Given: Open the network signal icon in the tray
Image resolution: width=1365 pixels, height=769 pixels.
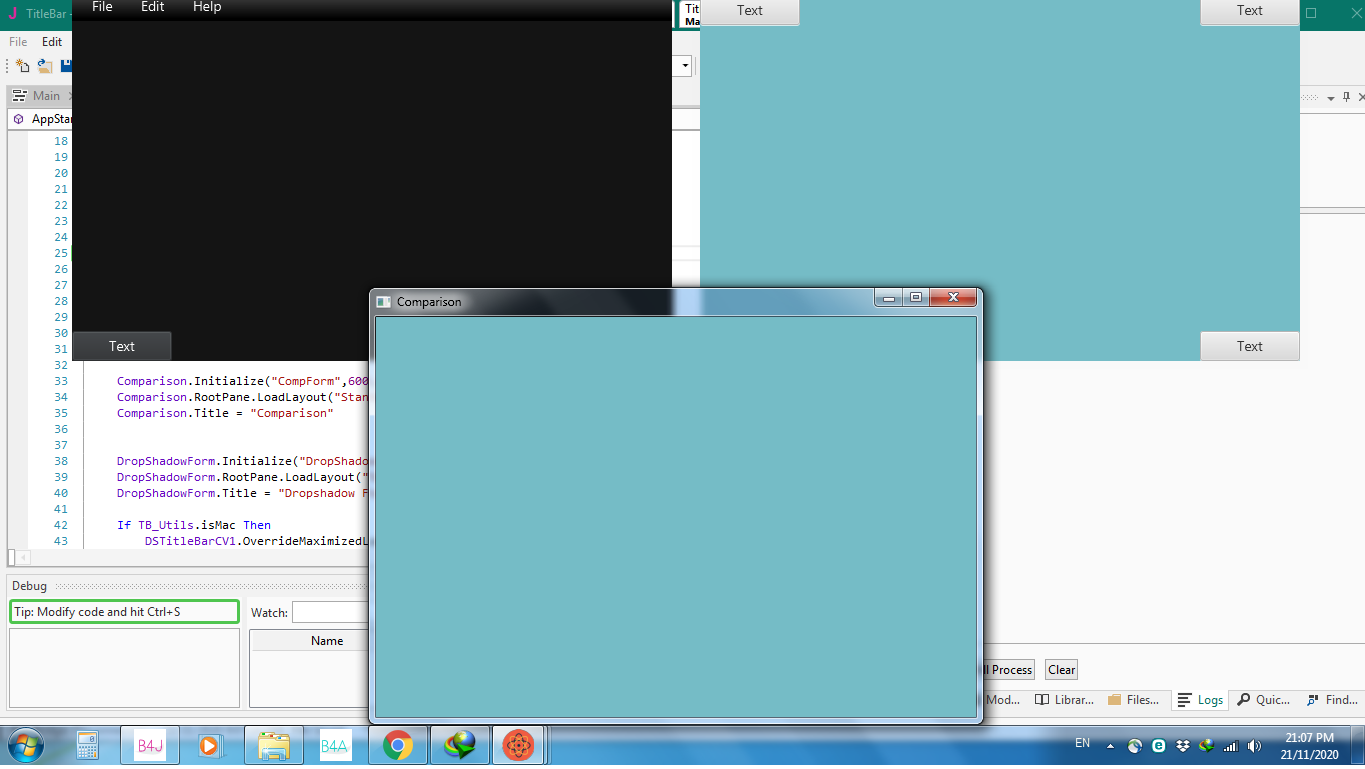Looking at the screenshot, I should [x=1231, y=746].
